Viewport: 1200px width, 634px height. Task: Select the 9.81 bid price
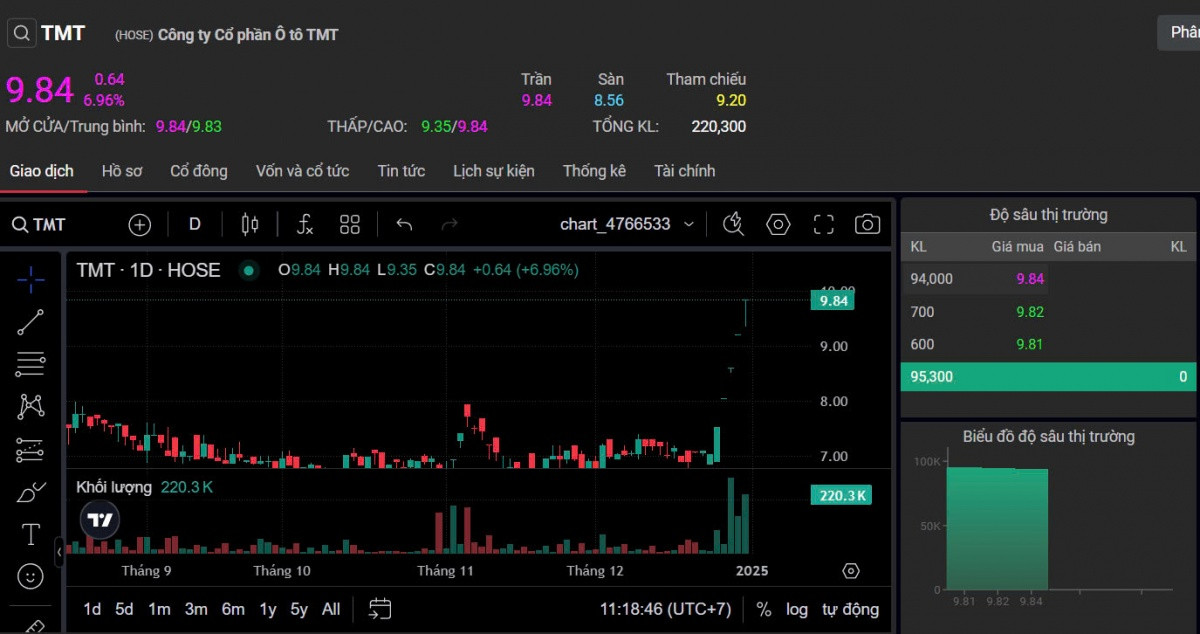[x=1030, y=345]
